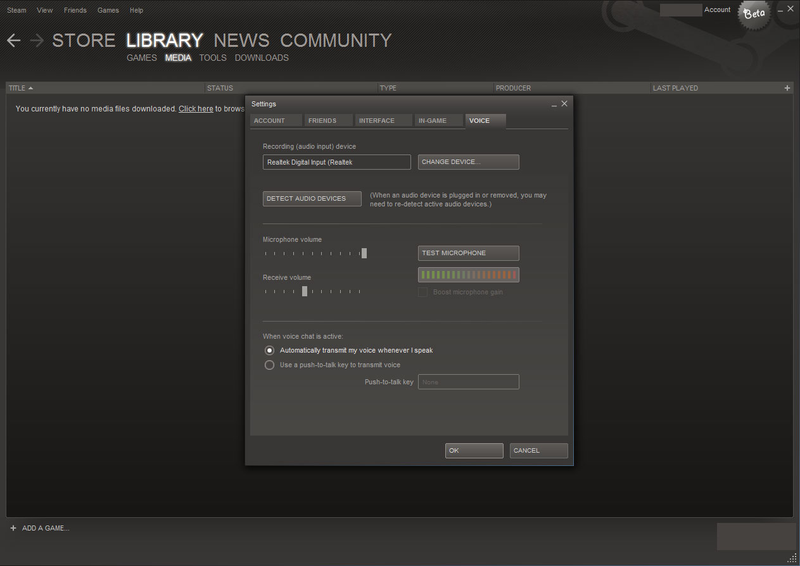The height and width of the screenshot is (566, 800).
Task: Click the plus icon in column header
Action: (787, 88)
